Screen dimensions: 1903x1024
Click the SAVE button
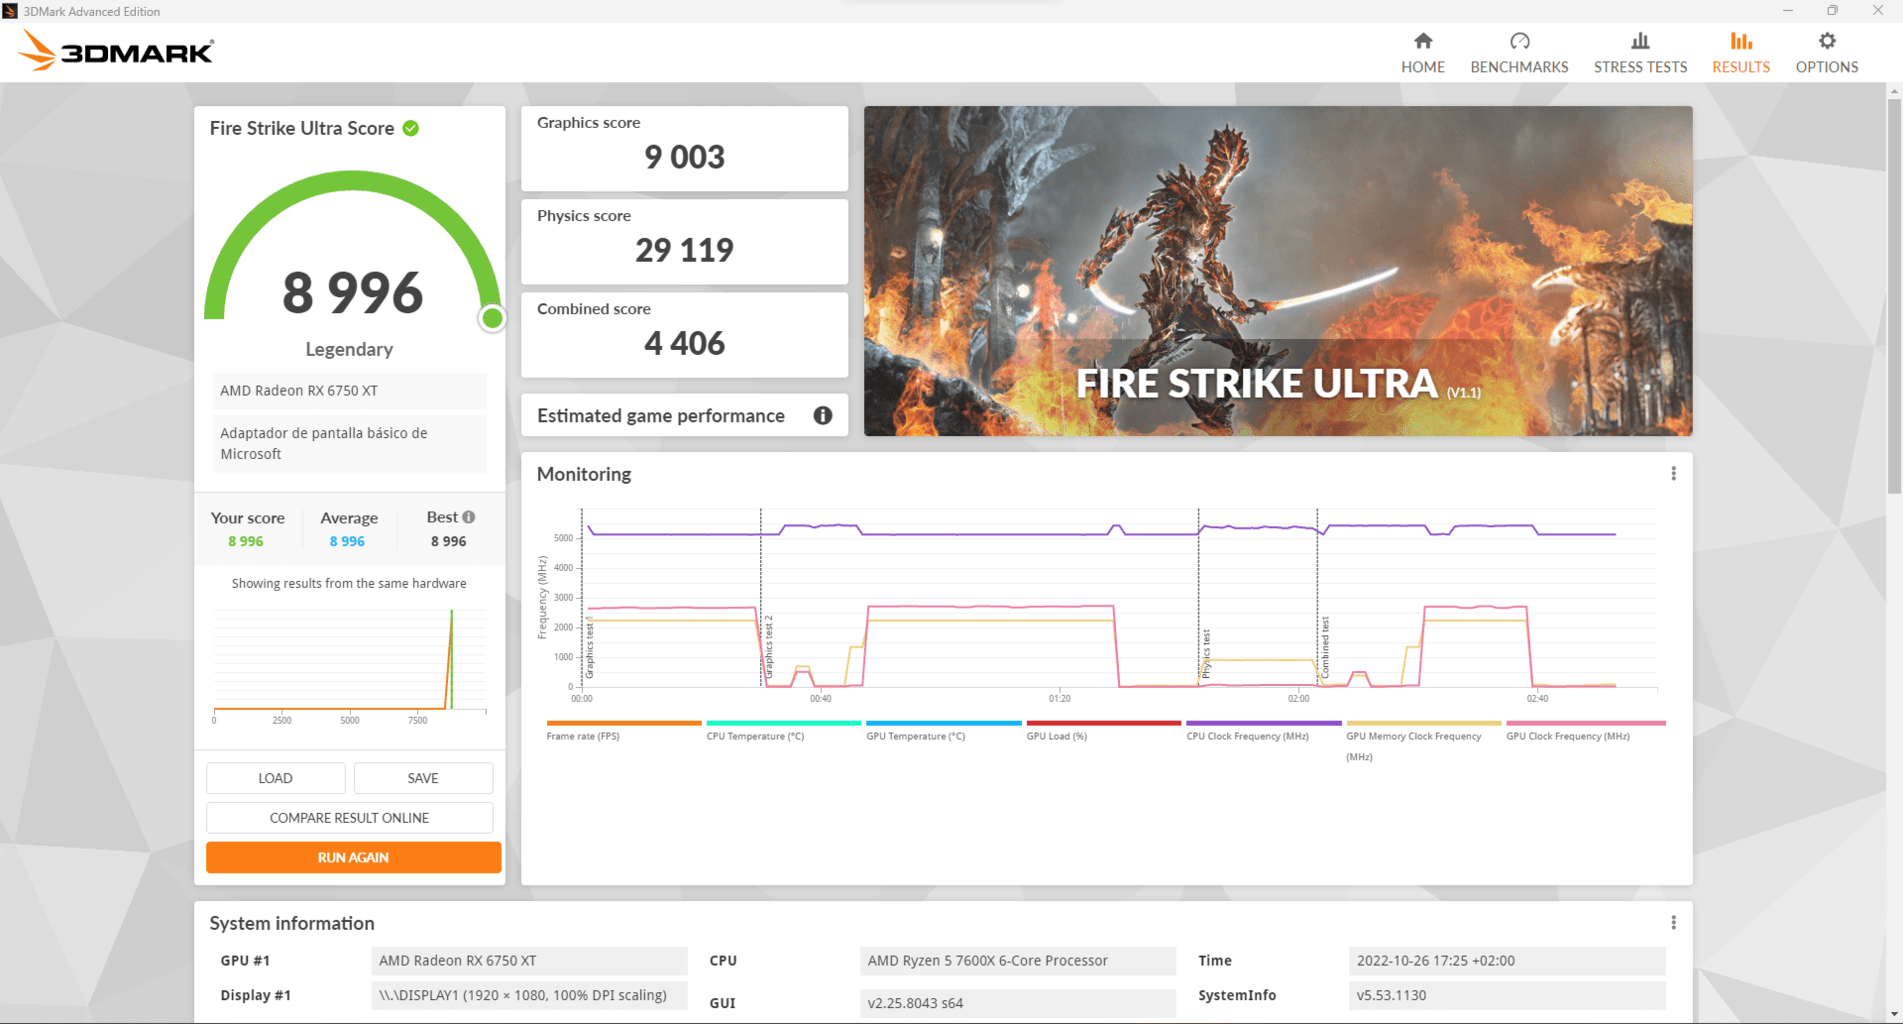click(423, 778)
